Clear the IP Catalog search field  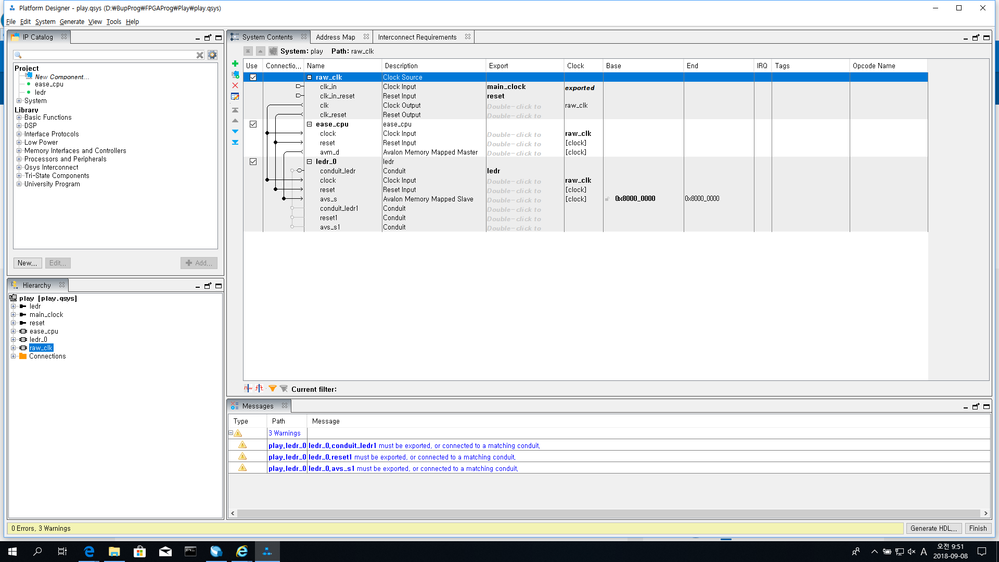pos(200,55)
